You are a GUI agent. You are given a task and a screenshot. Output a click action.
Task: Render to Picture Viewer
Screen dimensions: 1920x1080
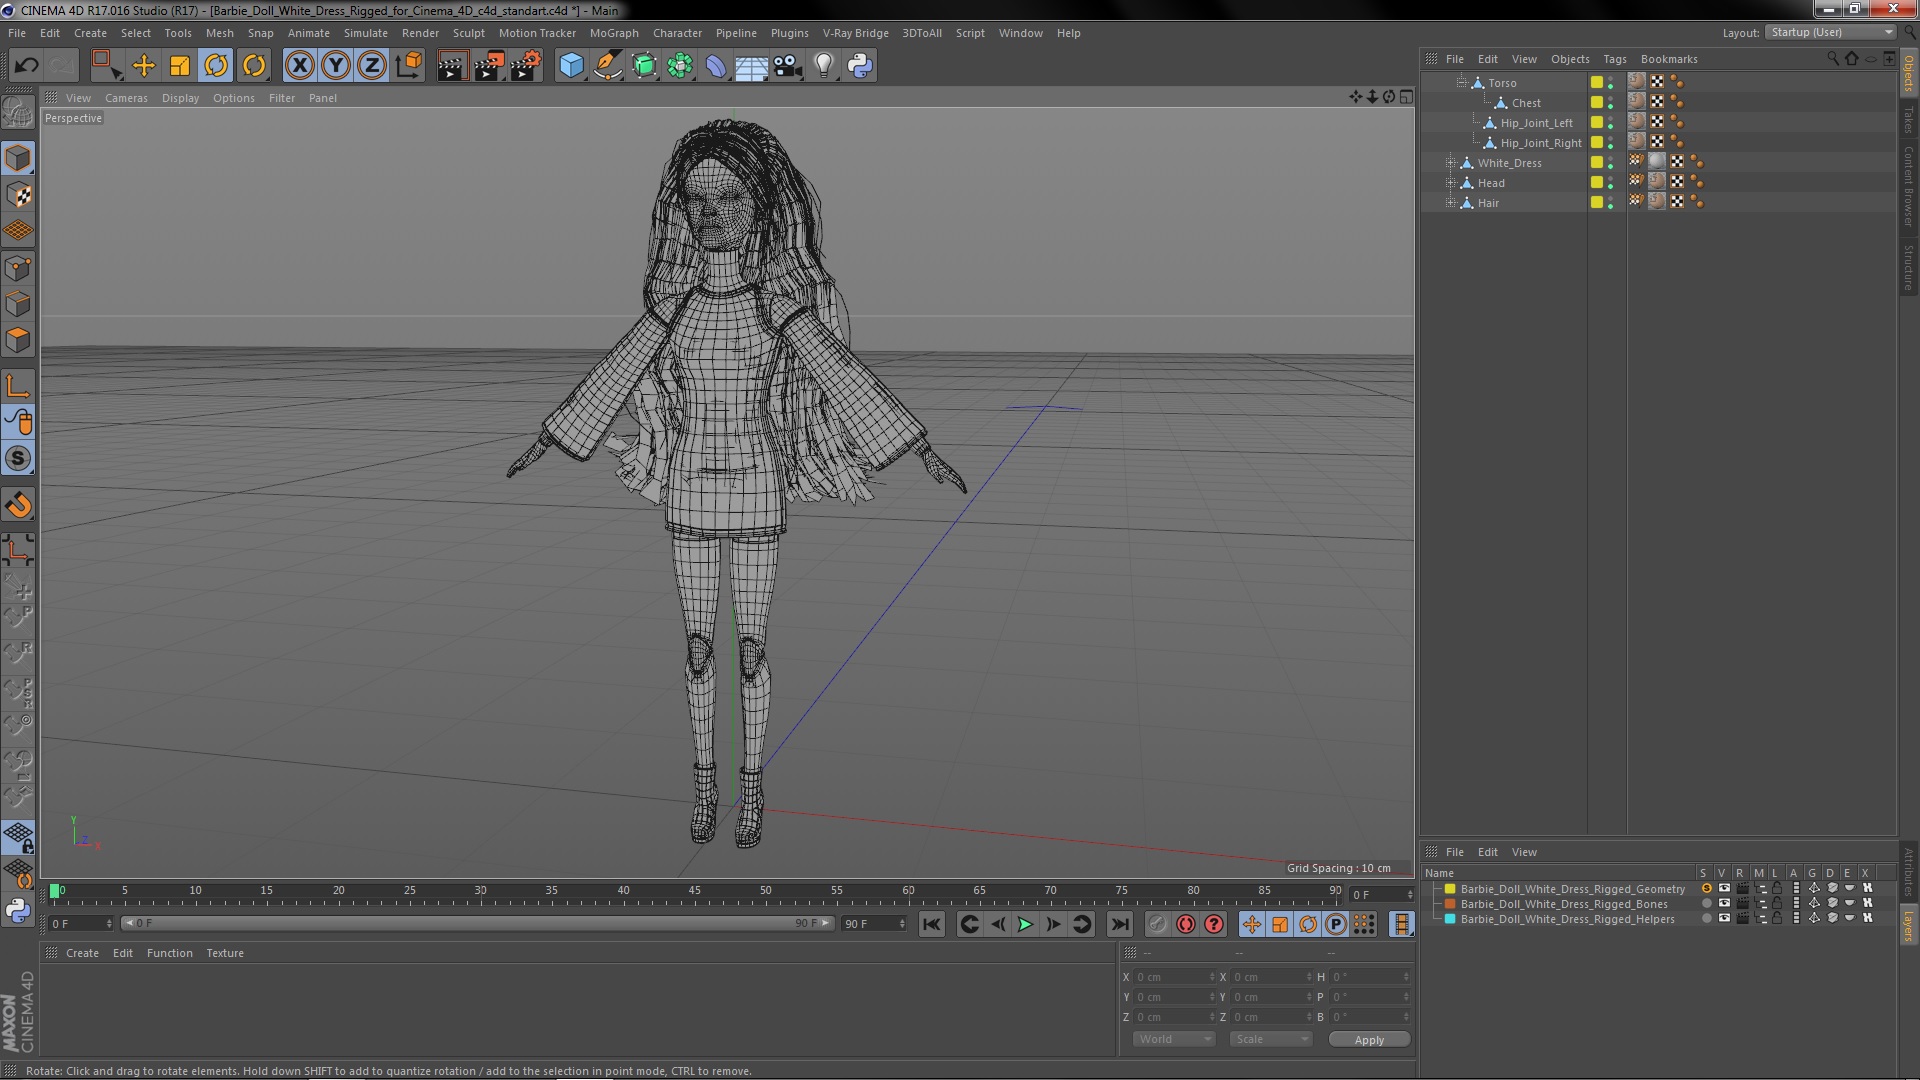pyautogui.click(x=489, y=66)
